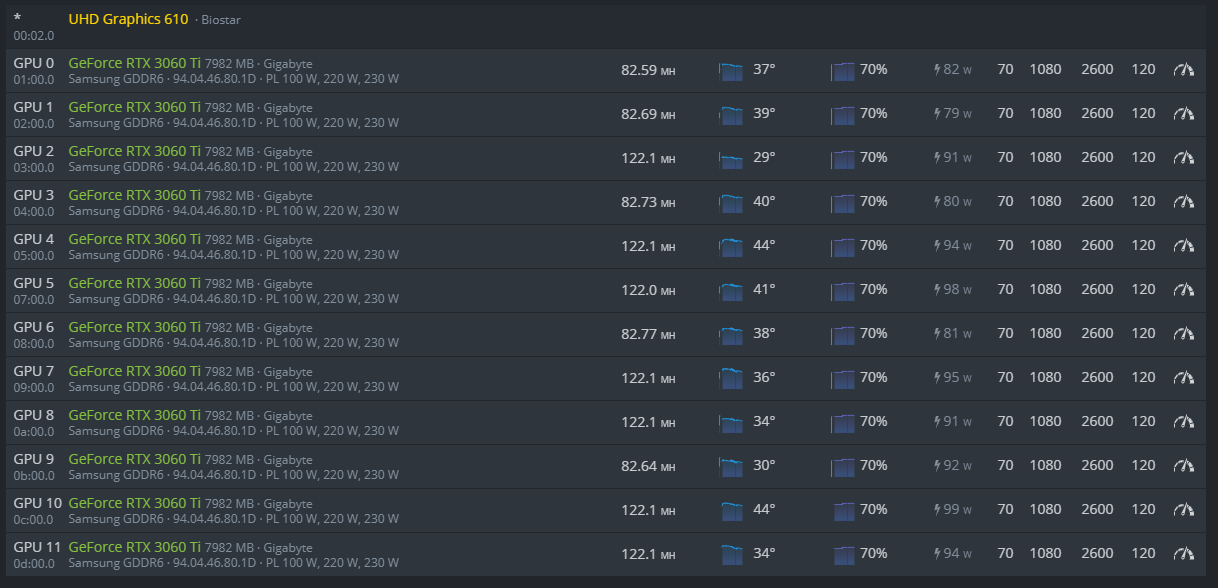Click the 1080 core clock value for GPU 9
The image size is (1218, 588).
(x=1045, y=466)
